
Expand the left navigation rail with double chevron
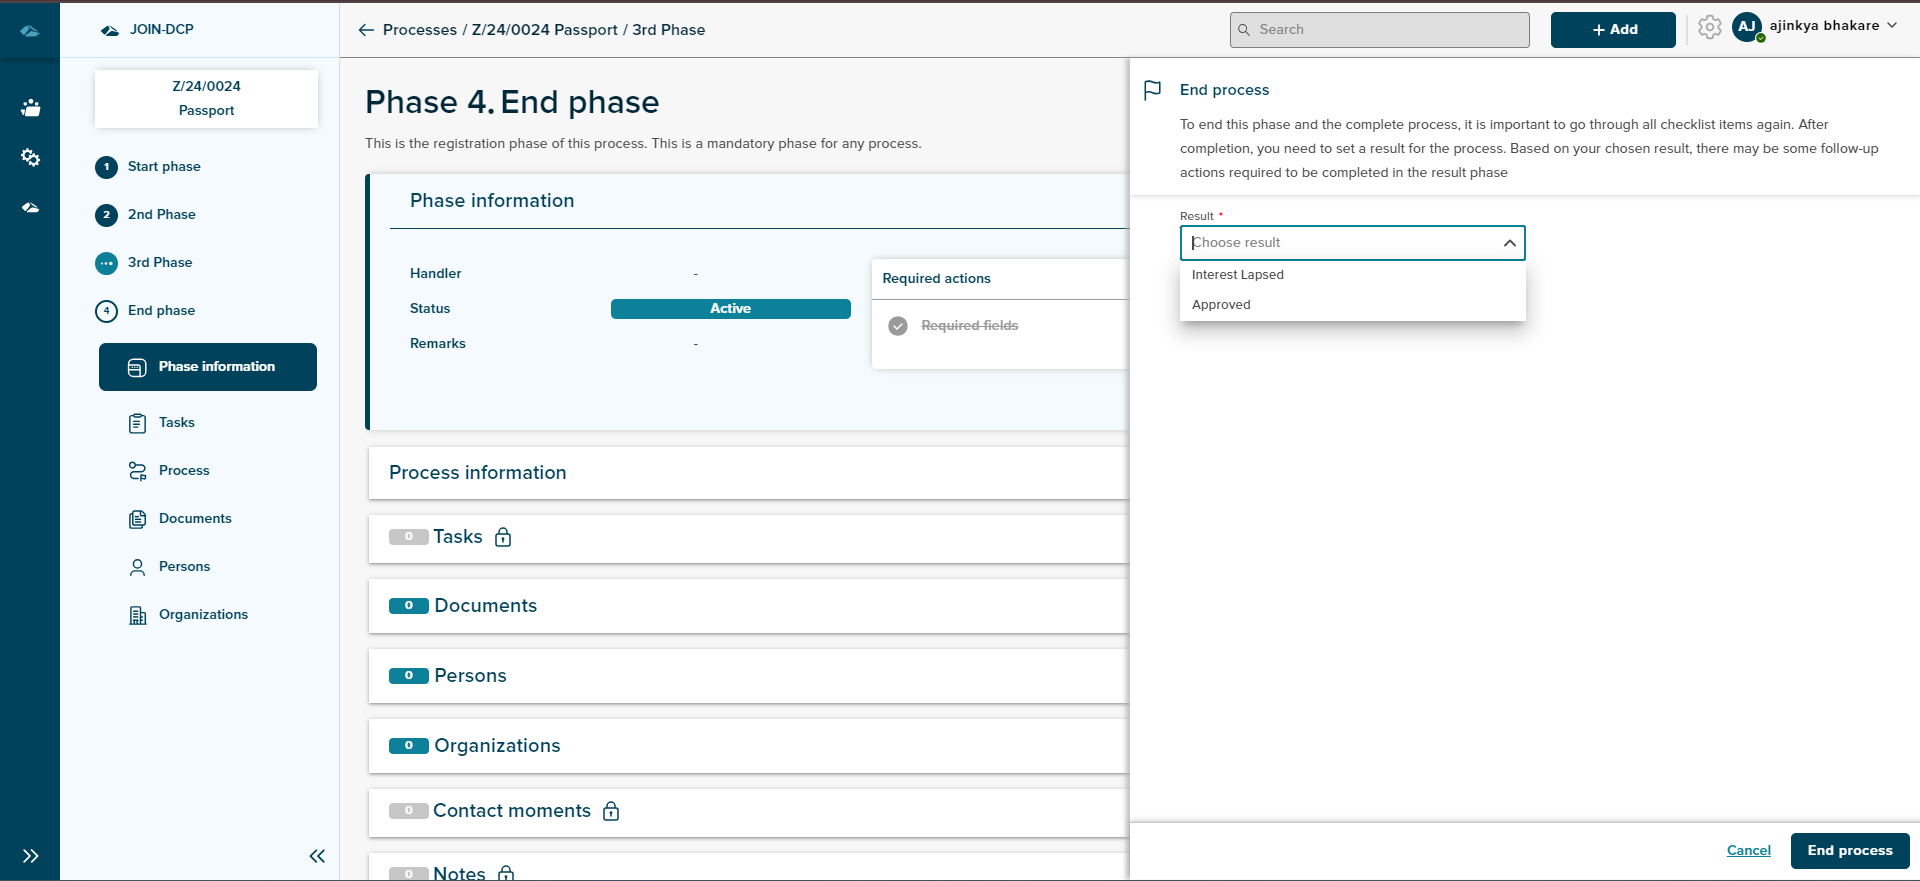31,856
